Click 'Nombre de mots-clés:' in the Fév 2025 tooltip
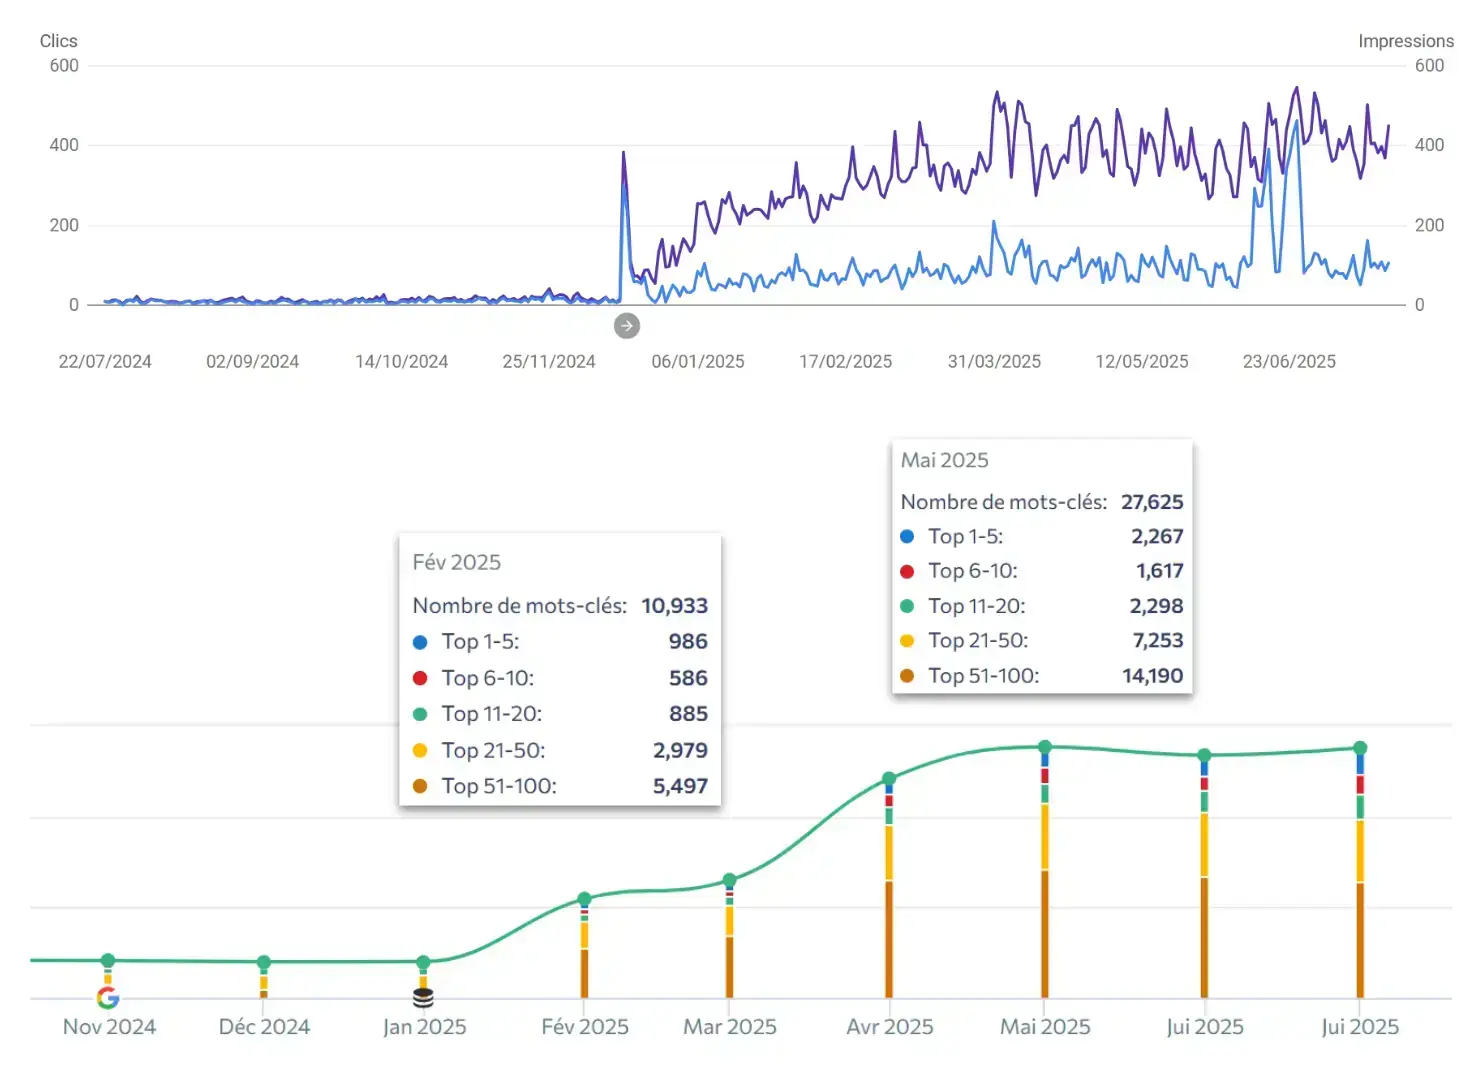 click(x=520, y=606)
